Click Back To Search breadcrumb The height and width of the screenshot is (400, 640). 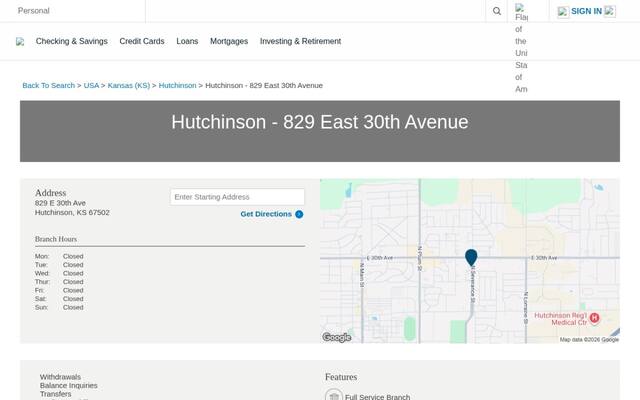tap(49, 85)
